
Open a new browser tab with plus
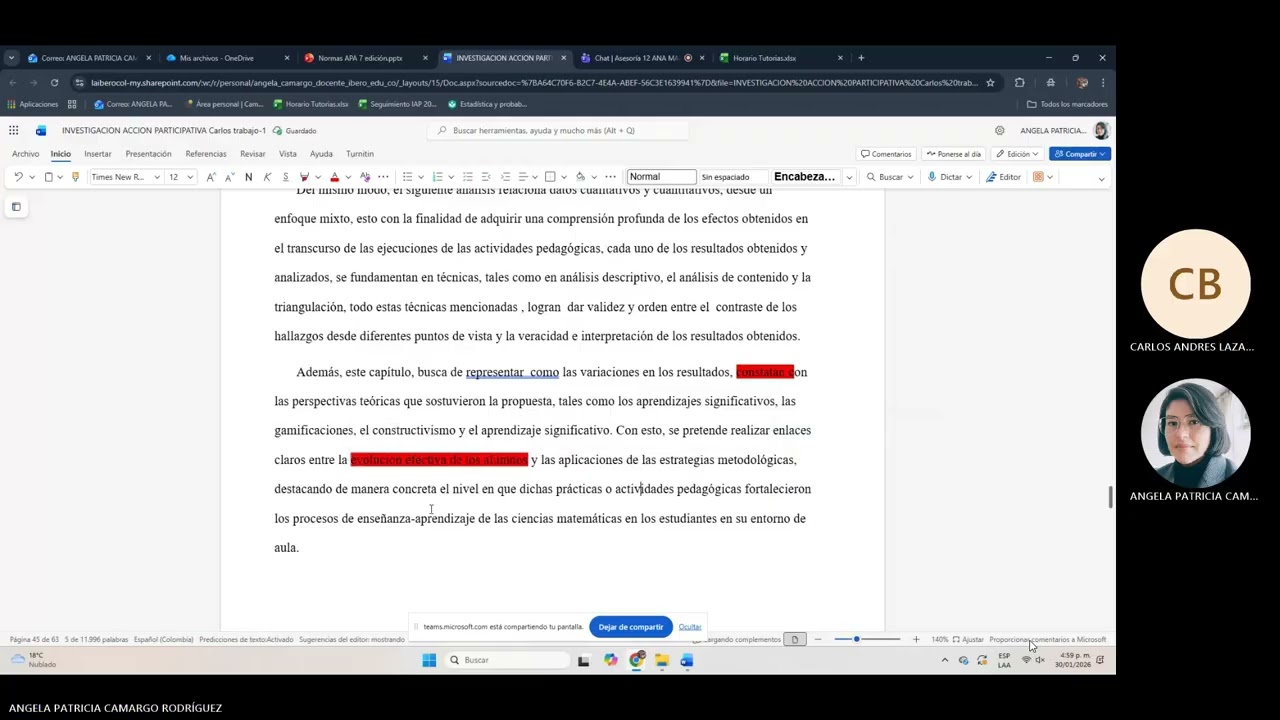pos(861,58)
